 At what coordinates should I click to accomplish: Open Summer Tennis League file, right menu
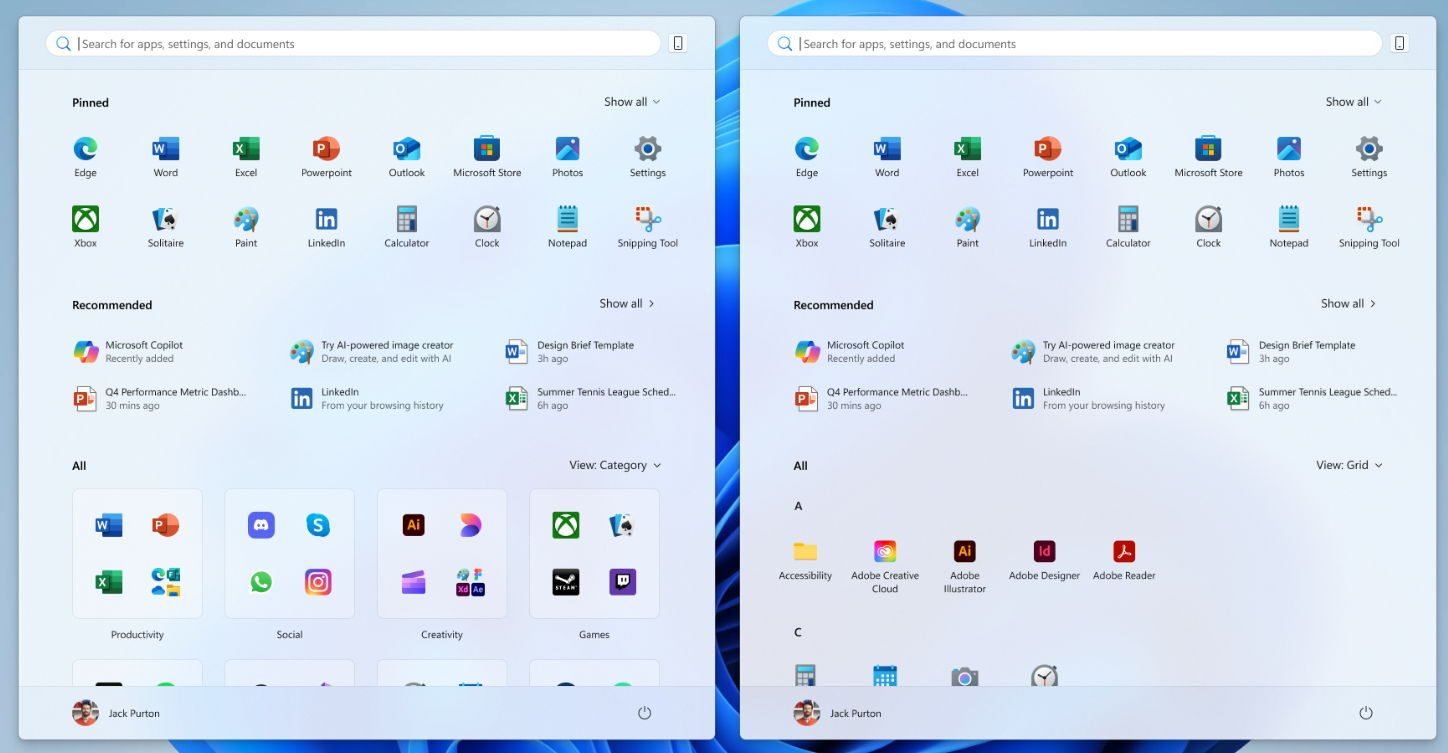[x=1313, y=399]
